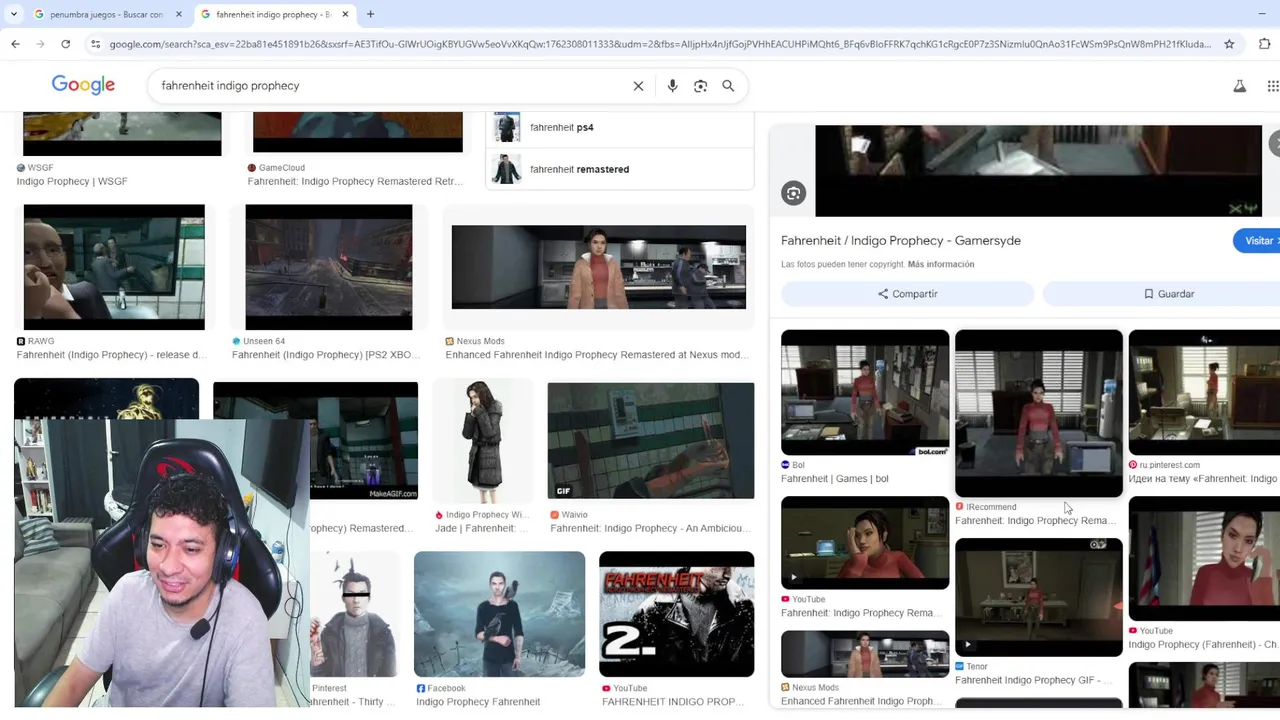Clear the search box with the X icon
This screenshot has width=1280, height=720.
[638, 86]
